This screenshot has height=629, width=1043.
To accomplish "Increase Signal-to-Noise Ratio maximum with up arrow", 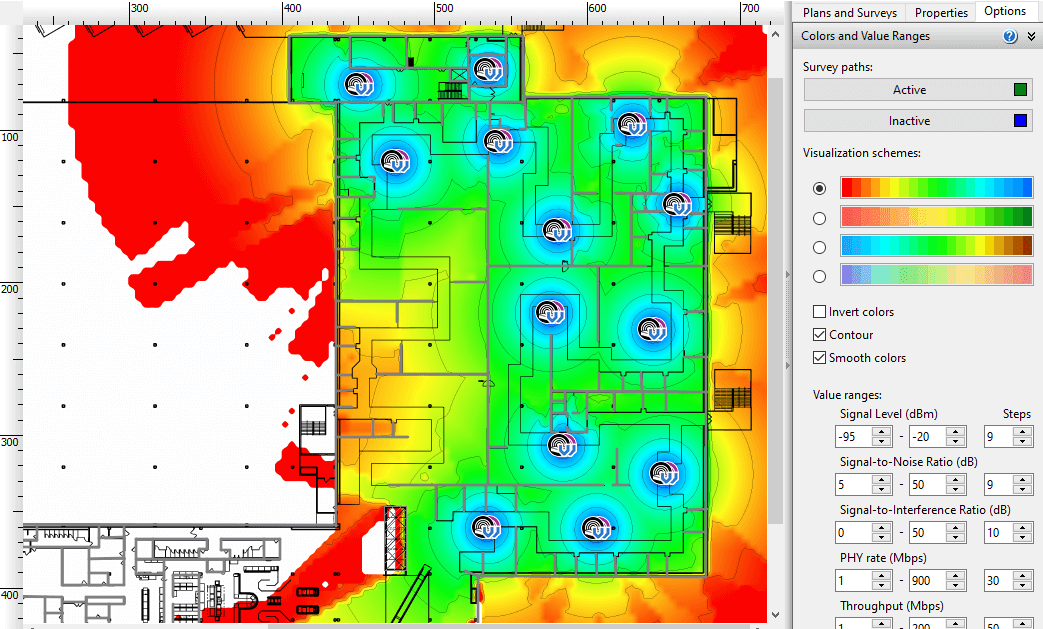I will point(955,479).
